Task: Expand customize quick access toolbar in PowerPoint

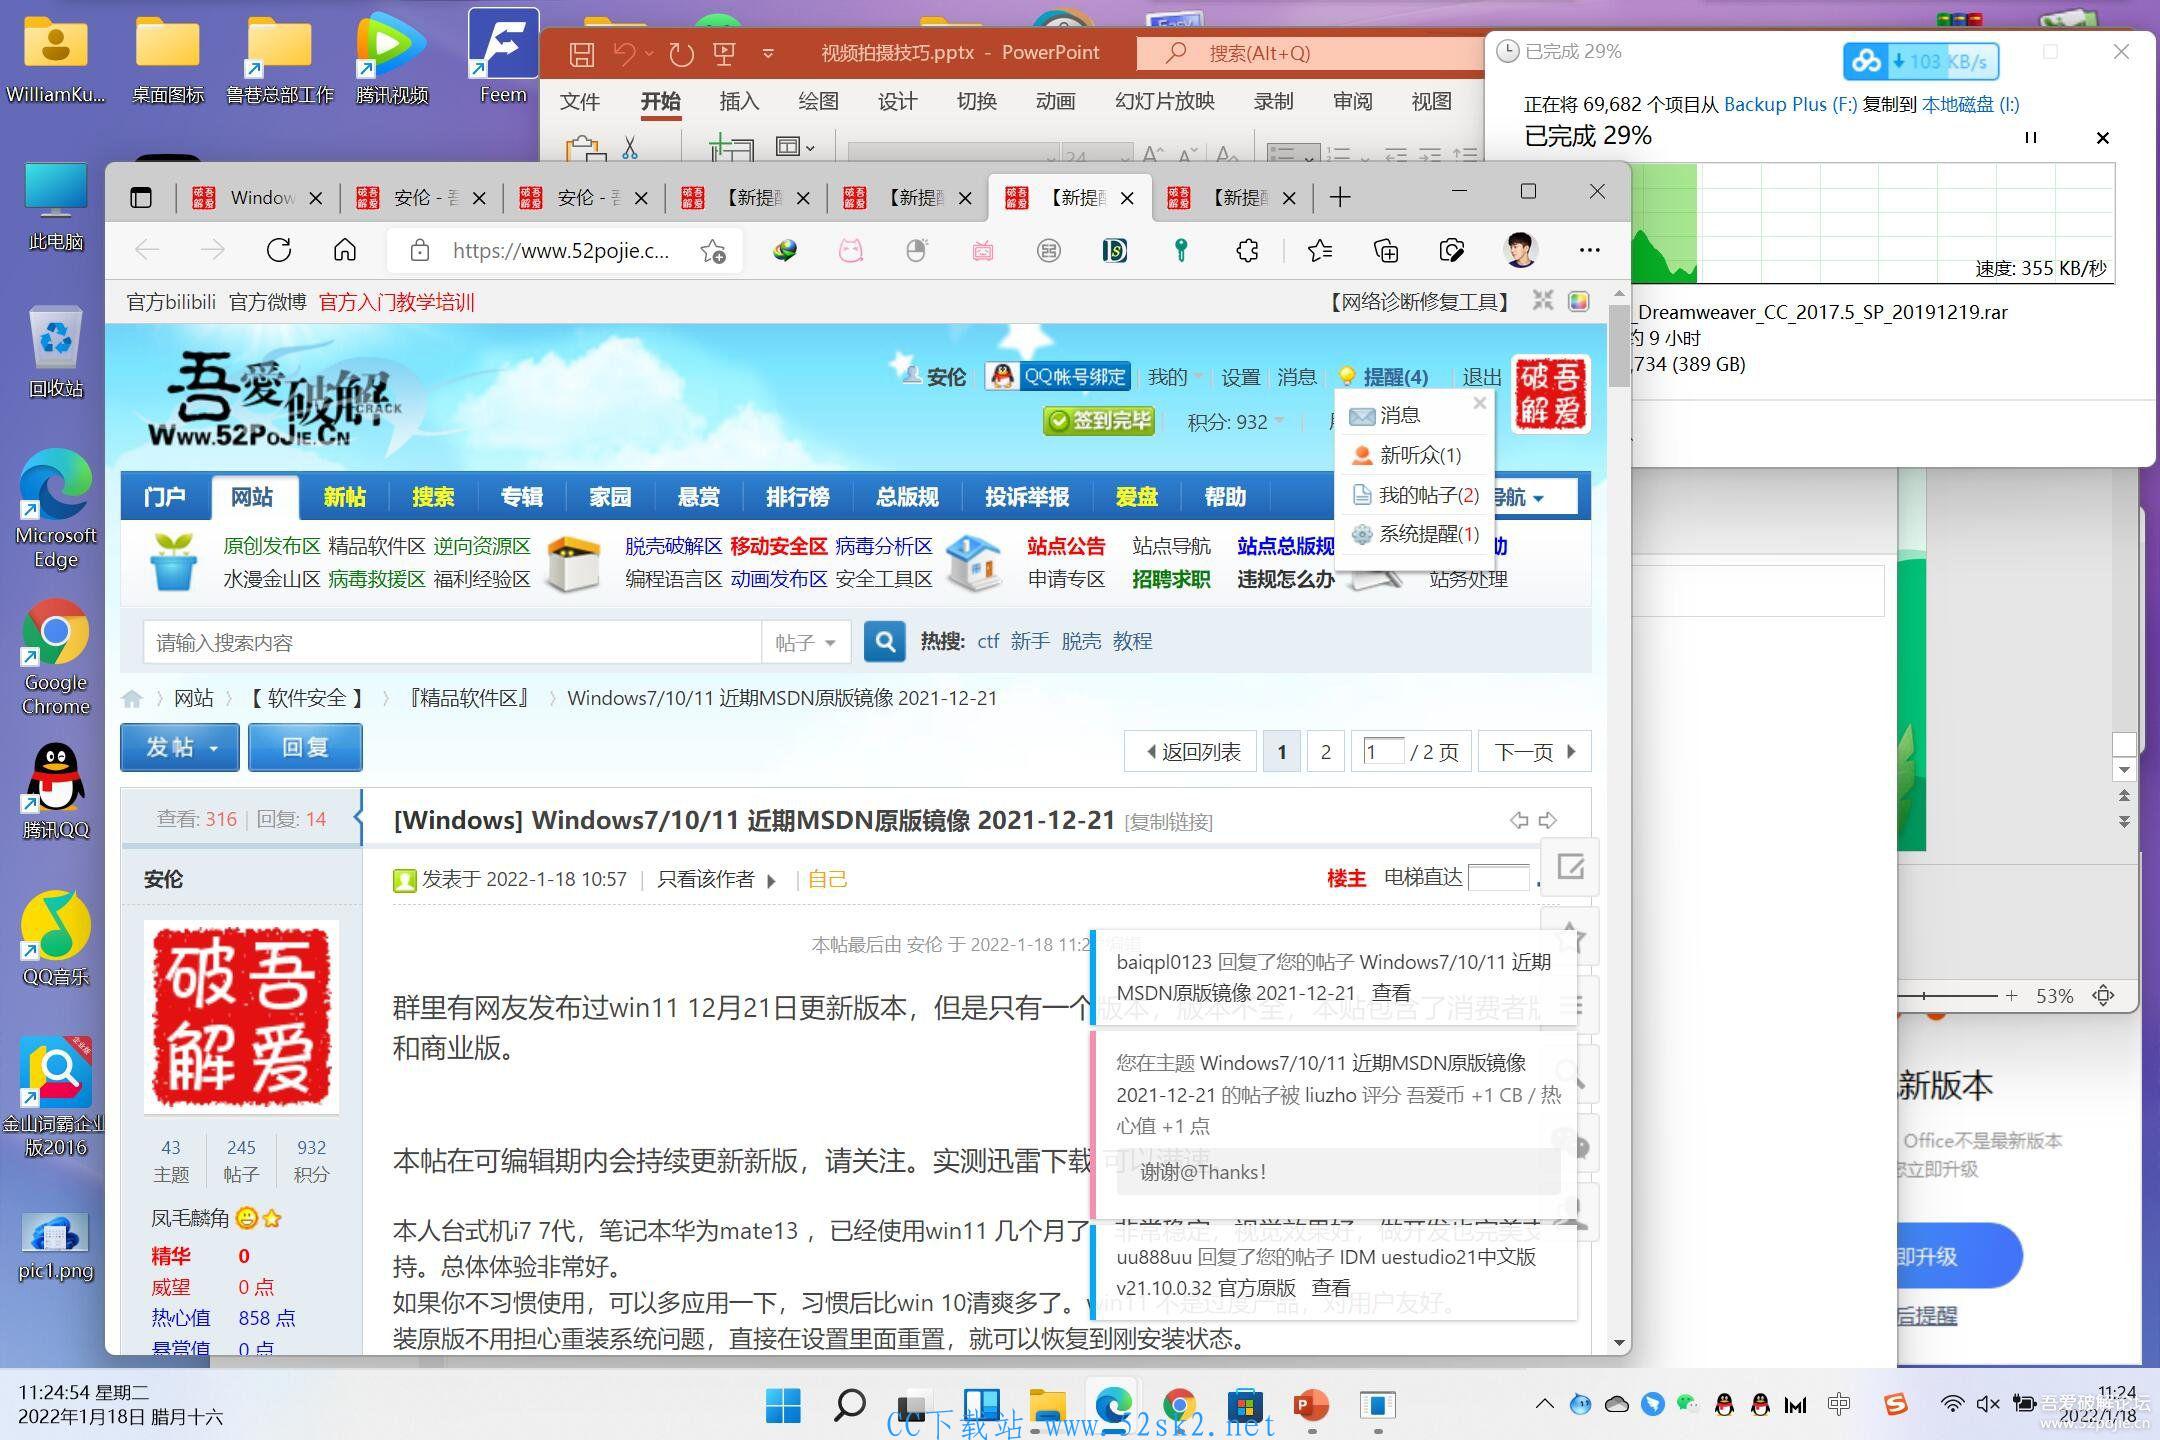Action: click(768, 53)
